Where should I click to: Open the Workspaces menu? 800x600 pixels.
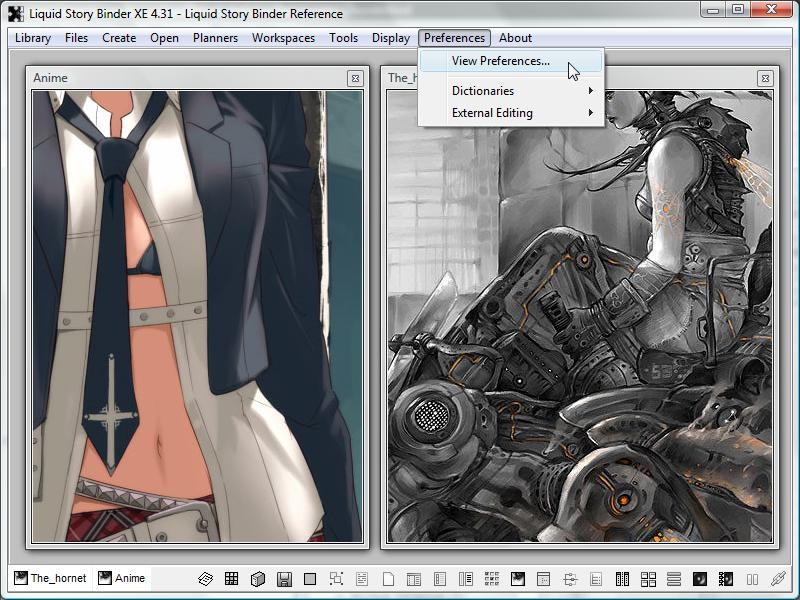pyautogui.click(x=283, y=38)
